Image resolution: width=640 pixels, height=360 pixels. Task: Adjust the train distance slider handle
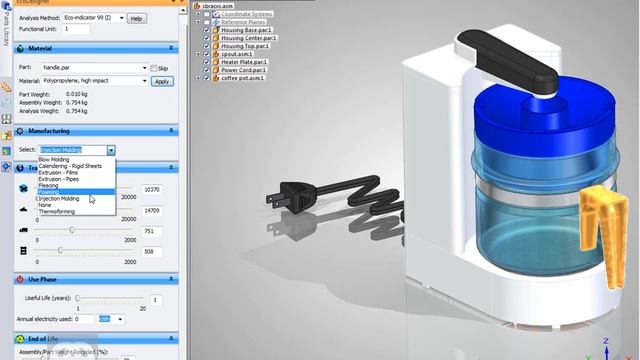[x=60, y=251]
